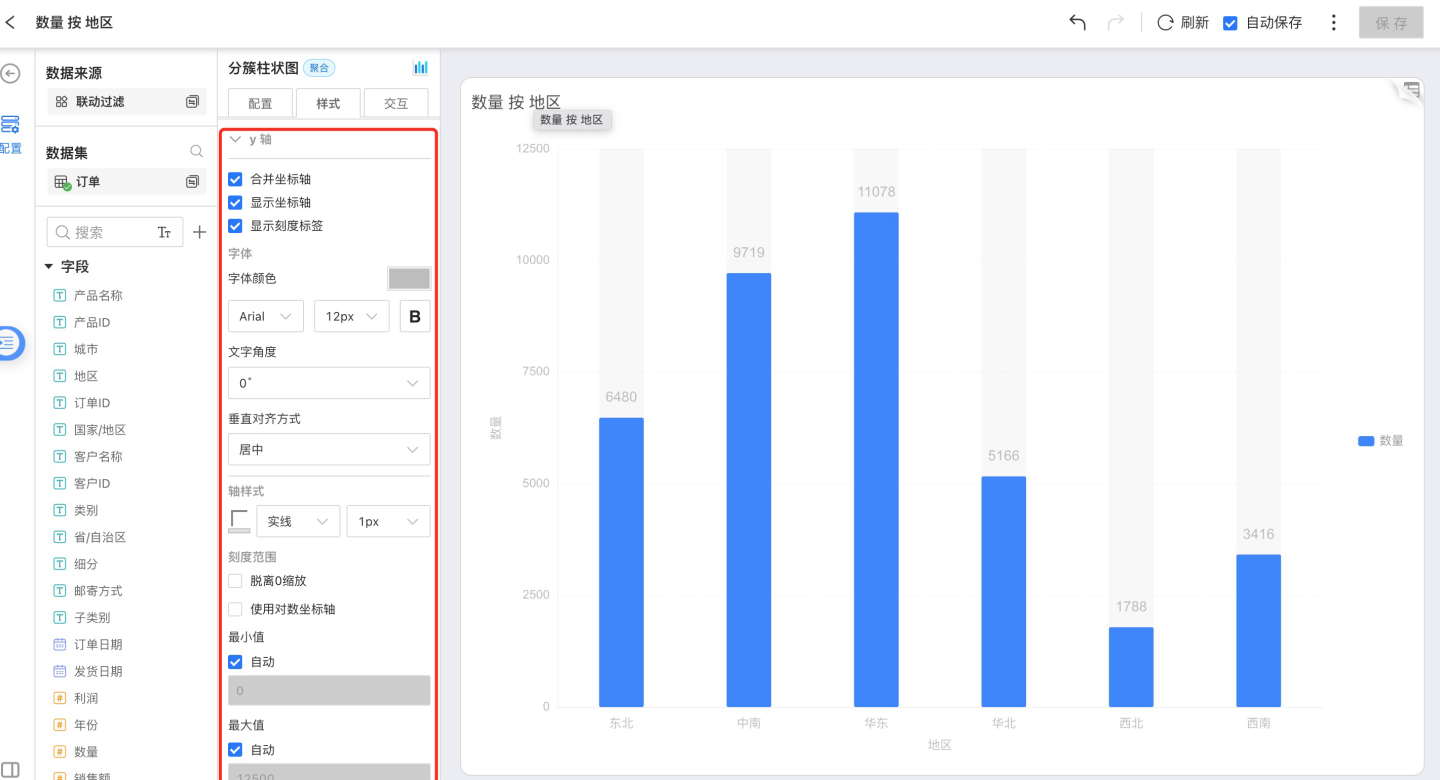Screen dimensions: 1440x780
Task: Open the 文字角度 dropdown
Action: pyautogui.click(x=329, y=383)
